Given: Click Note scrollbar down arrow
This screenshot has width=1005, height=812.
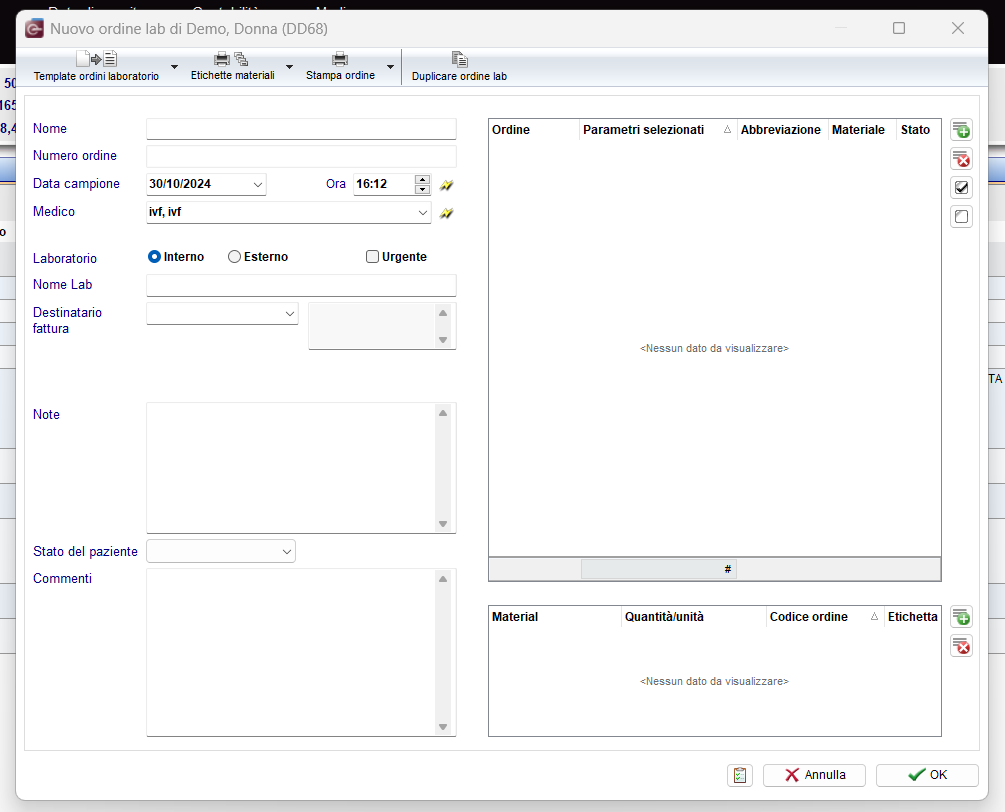Looking at the screenshot, I should pos(443,524).
